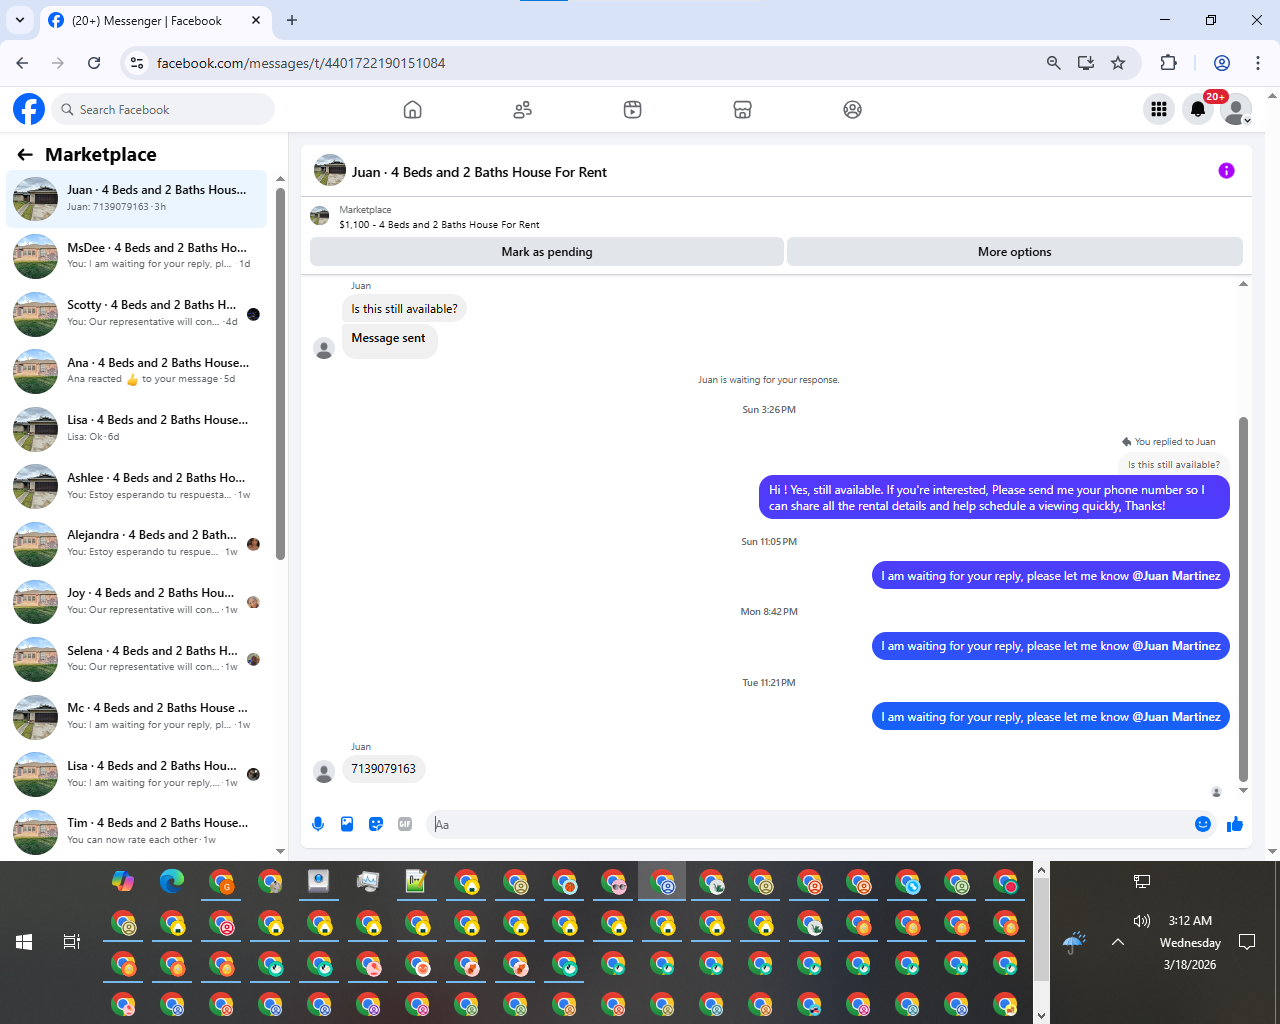Click the address bar URL
The image size is (1280, 1024).
(x=301, y=63)
